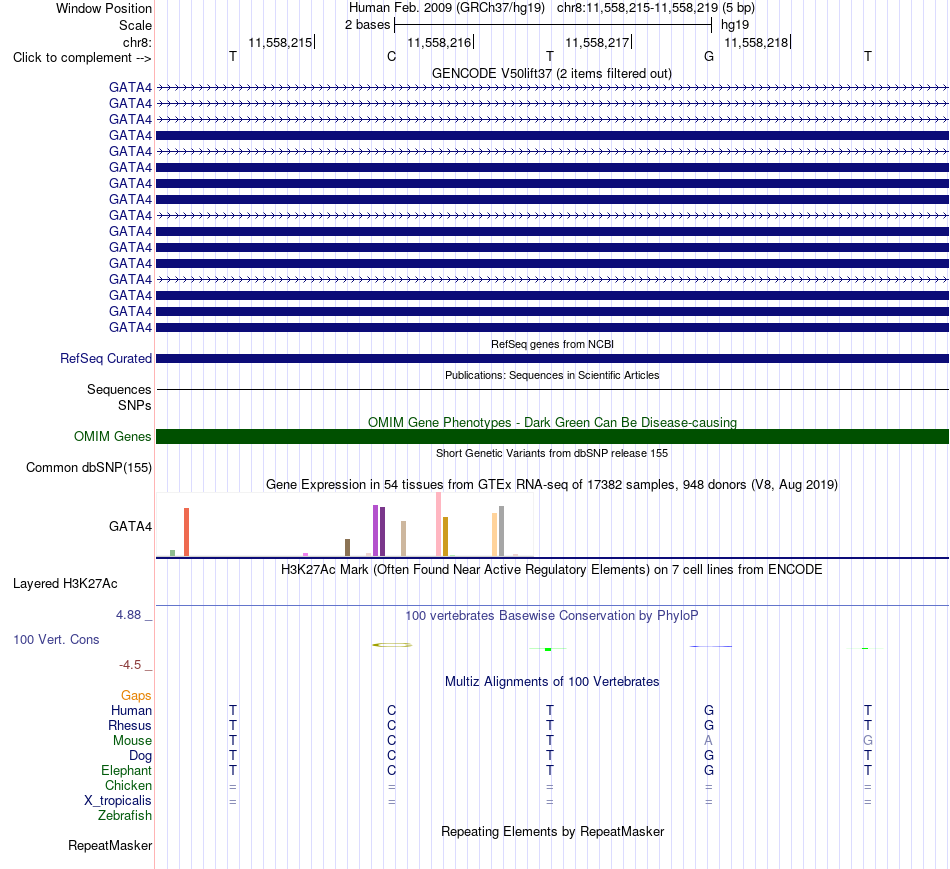The width and height of the screenshot is (950, 869).
Task: Click the GATA4 label beside the GTEx bar chart
Action: [x=130, y=526]
